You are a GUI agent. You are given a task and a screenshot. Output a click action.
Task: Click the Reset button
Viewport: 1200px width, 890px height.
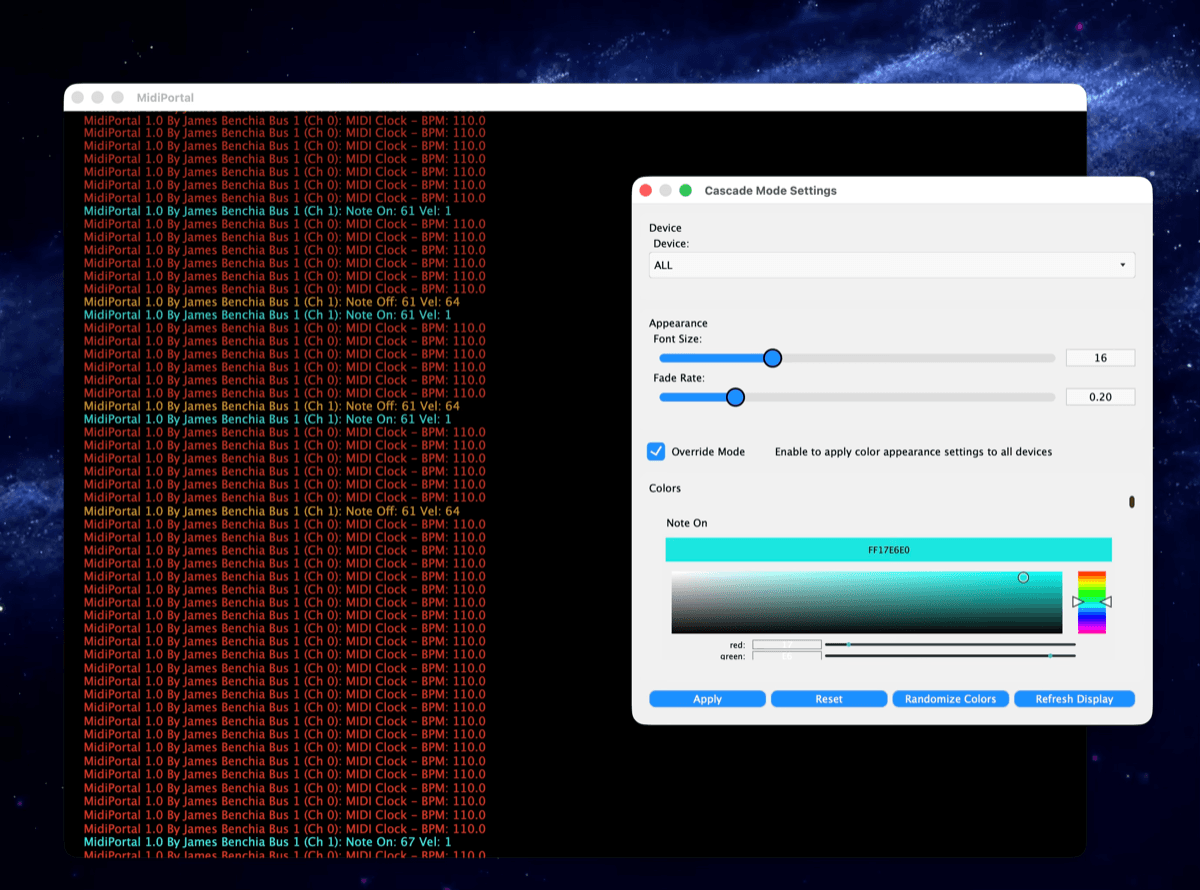point(829,699)
